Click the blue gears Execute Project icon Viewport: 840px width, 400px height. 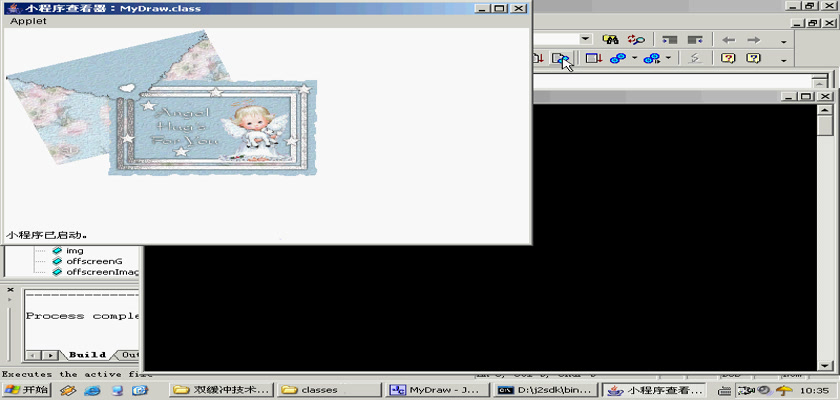651,58
